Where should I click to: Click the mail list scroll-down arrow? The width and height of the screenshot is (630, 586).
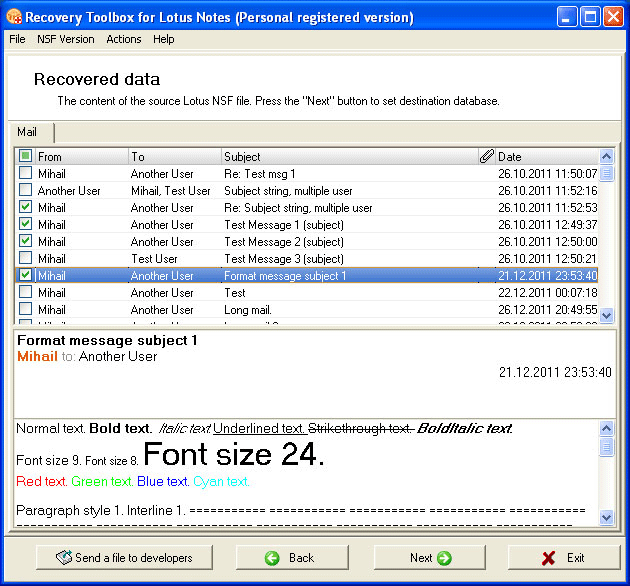point(606,315)
